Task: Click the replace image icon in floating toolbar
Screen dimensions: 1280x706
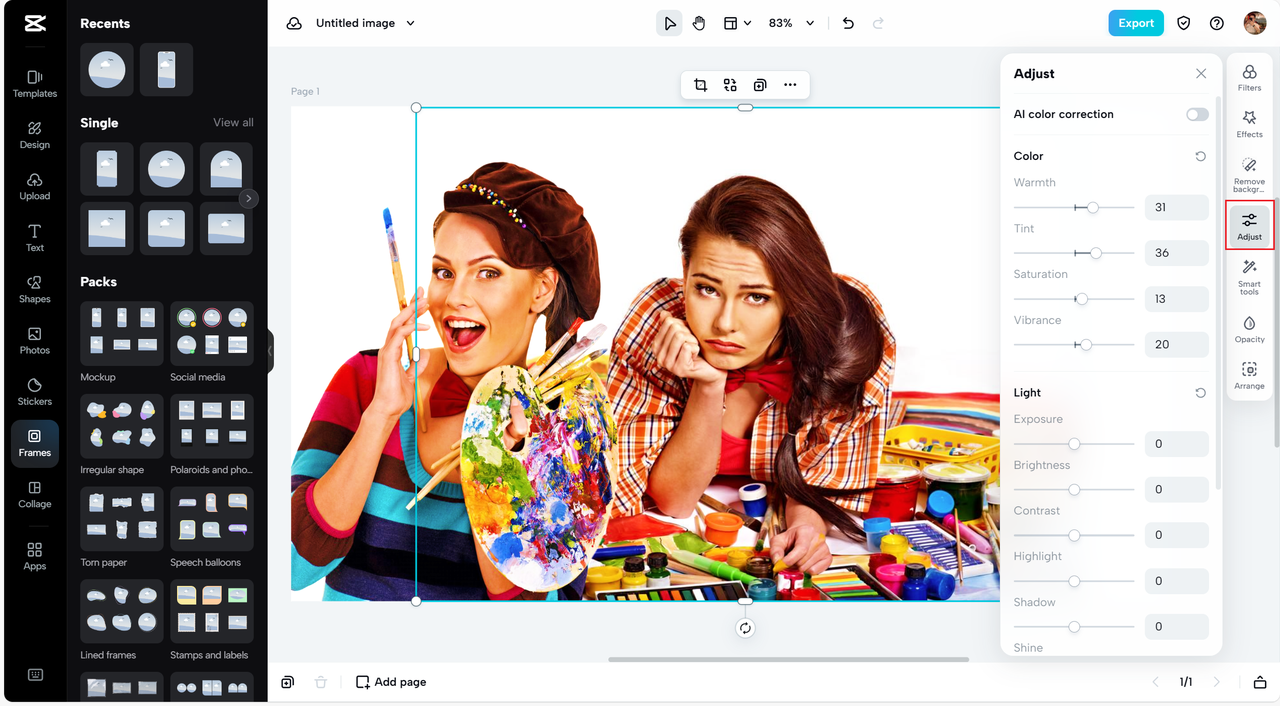Action: click(730, 85)
